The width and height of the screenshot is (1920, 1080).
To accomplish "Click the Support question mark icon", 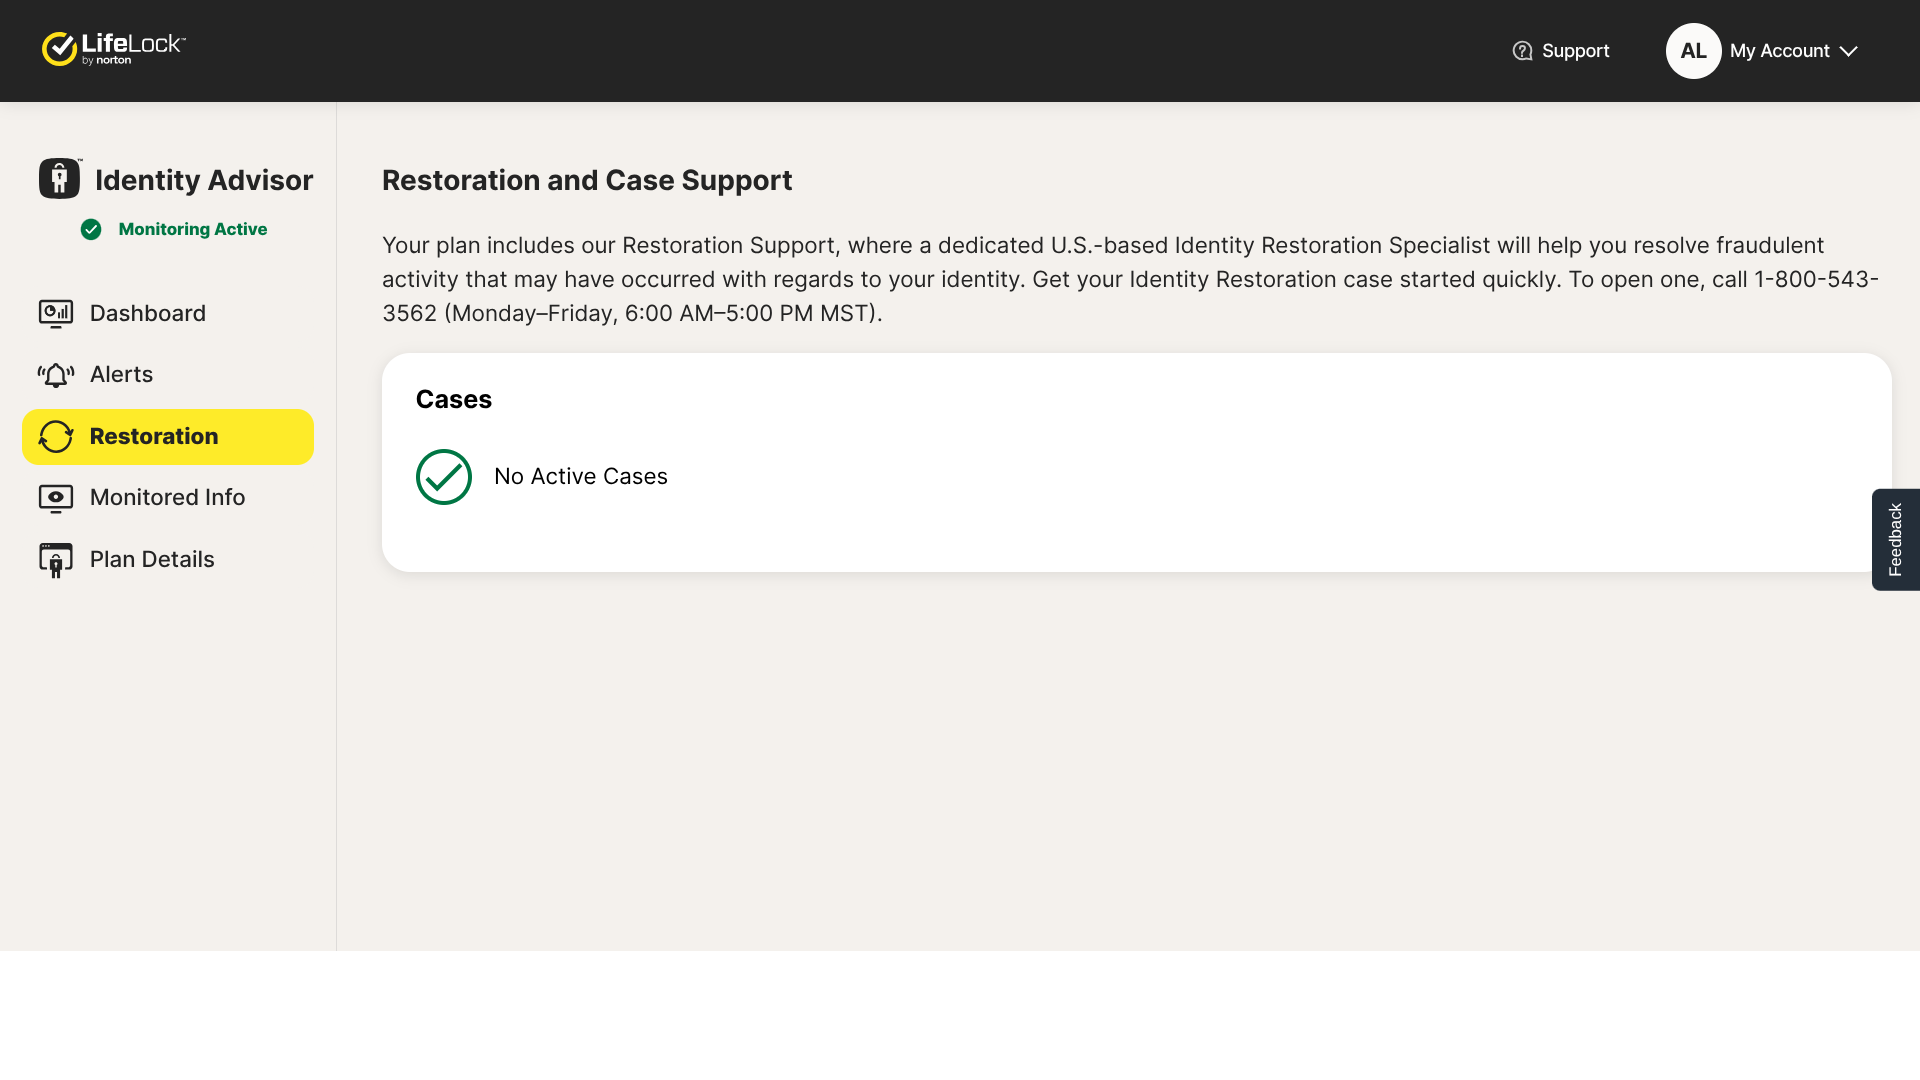I will [x=1522, y=51].
